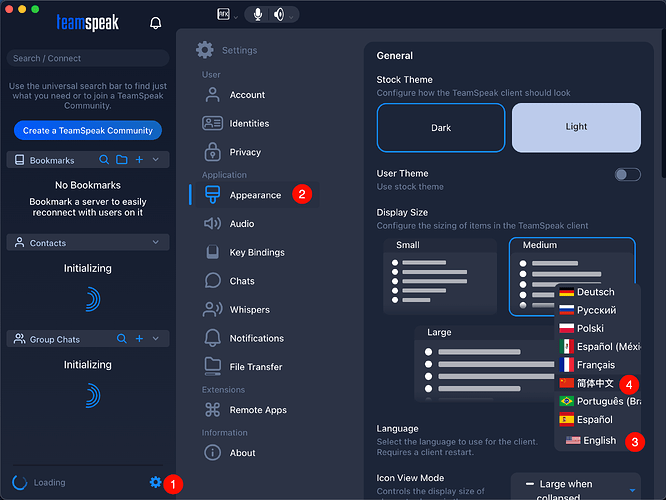Click the Audio speaker icon

212,223
